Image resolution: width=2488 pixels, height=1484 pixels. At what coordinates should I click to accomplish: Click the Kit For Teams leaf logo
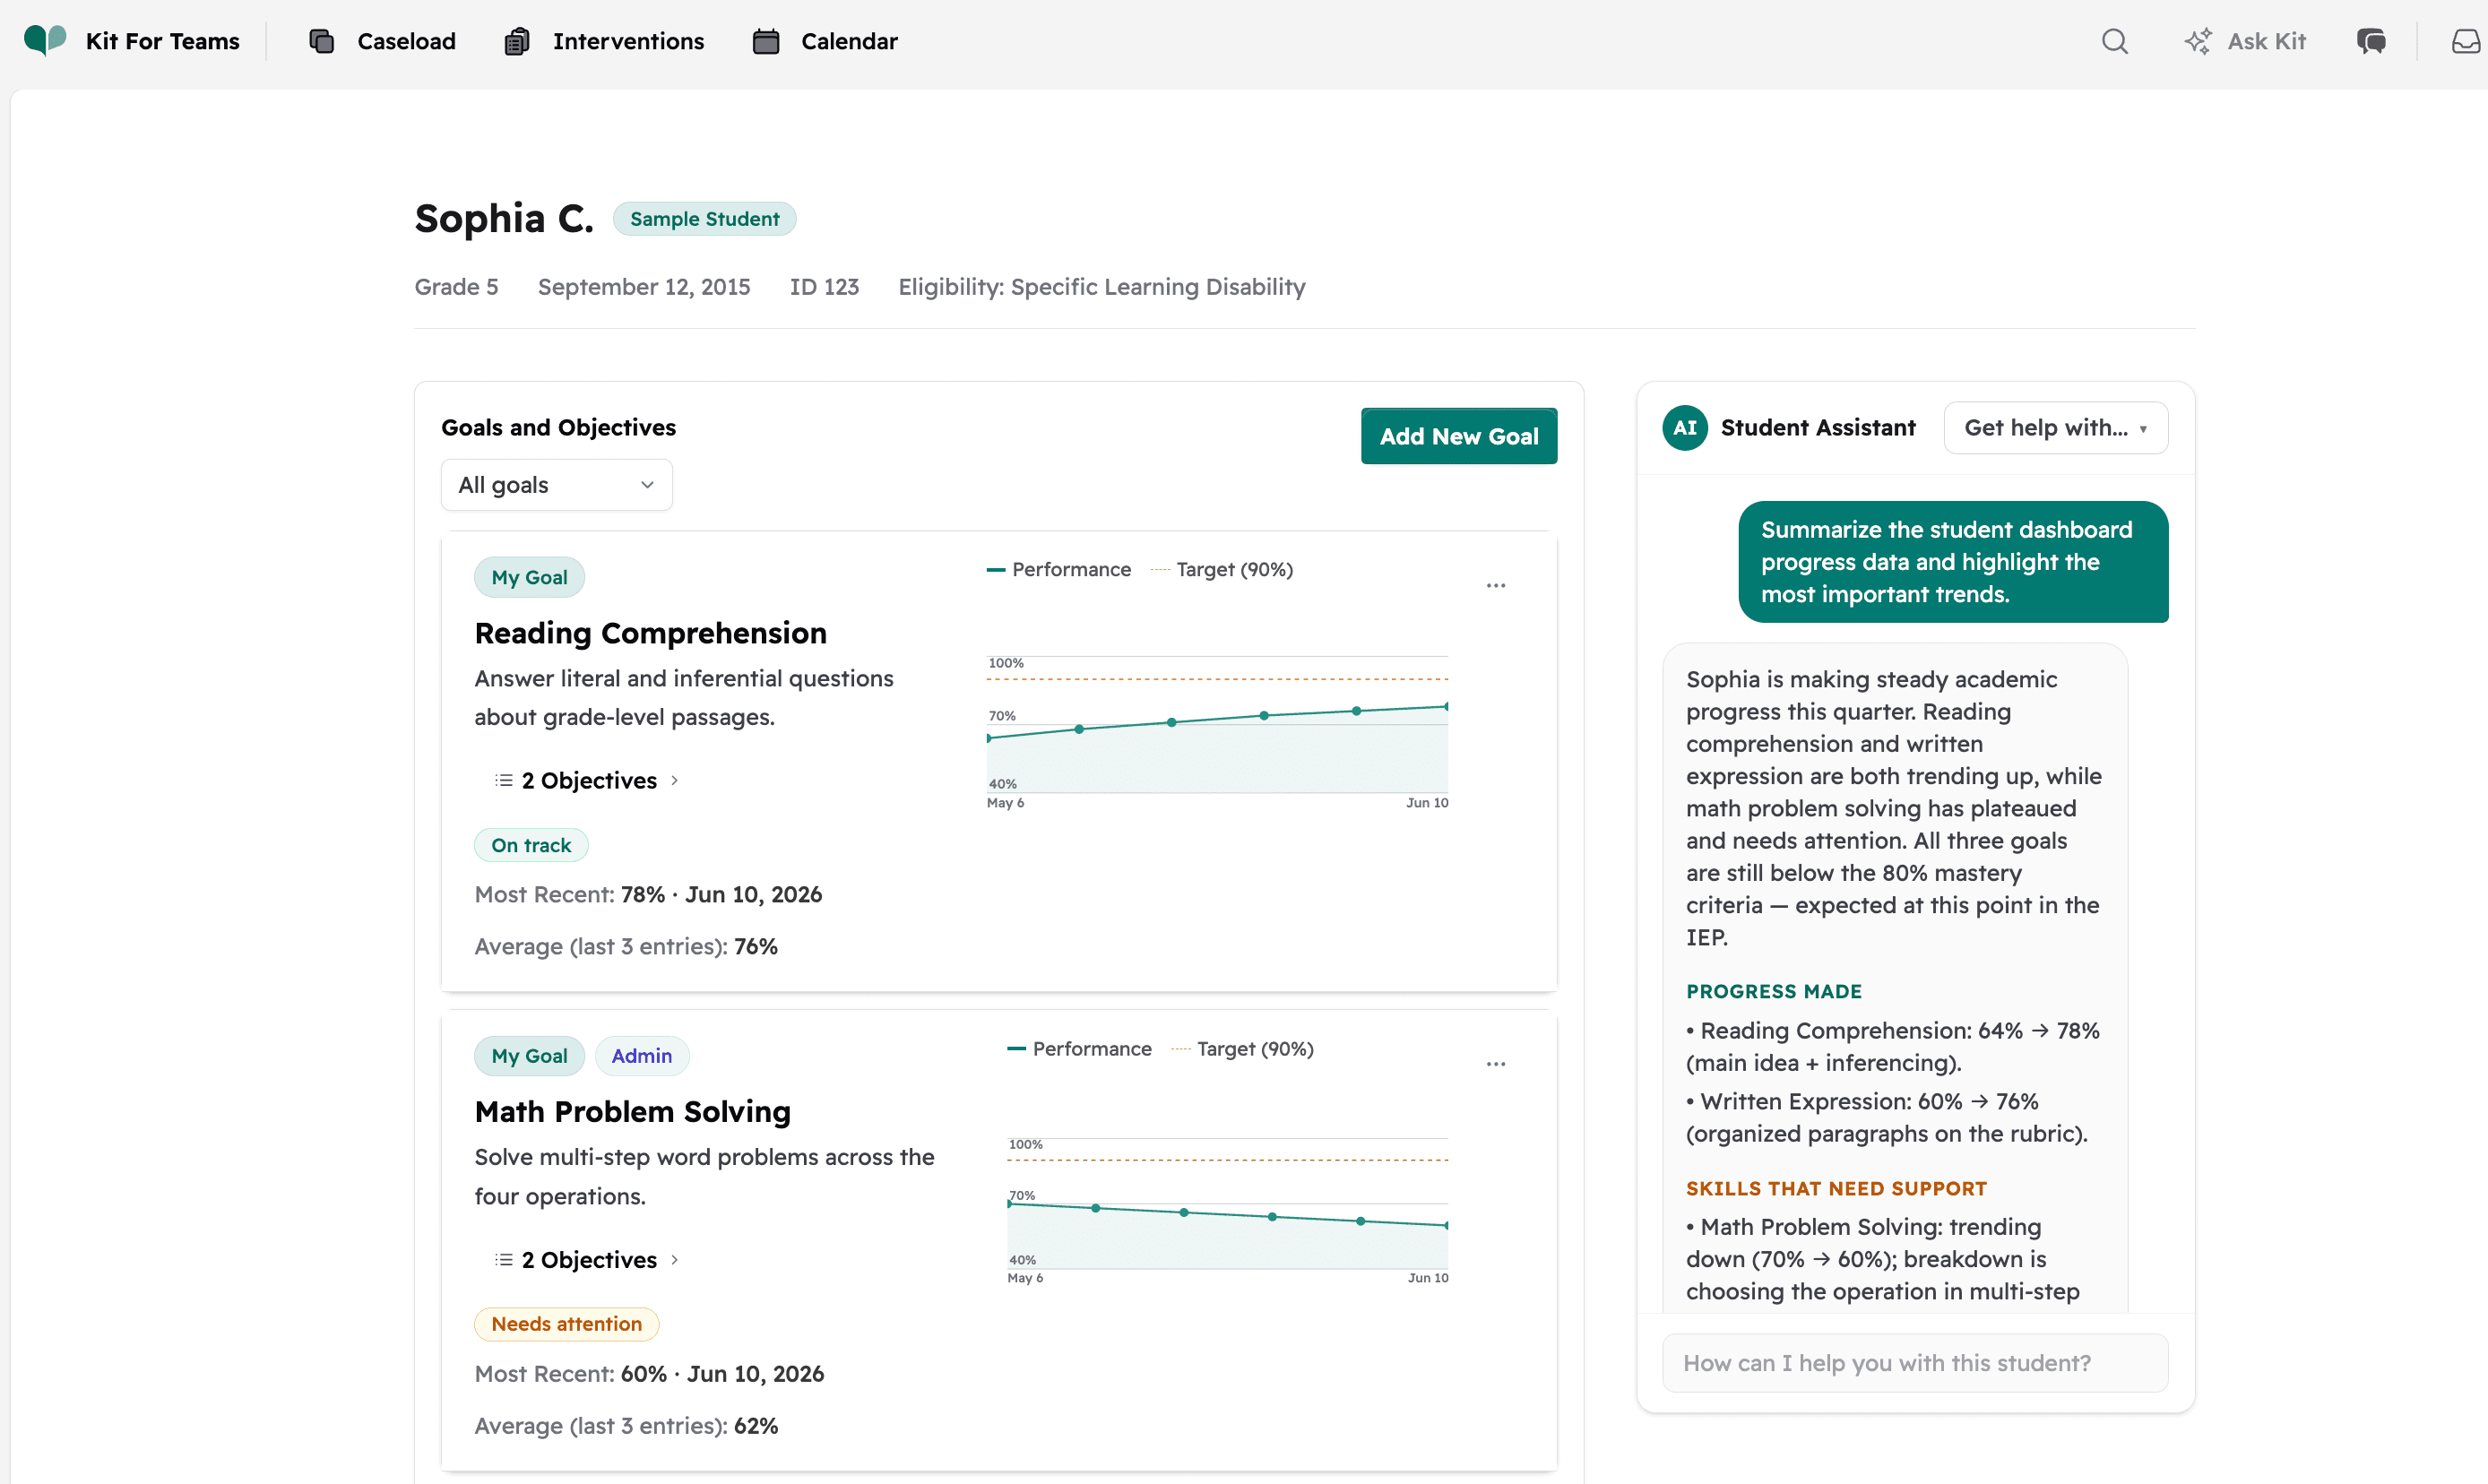[45, 40]
